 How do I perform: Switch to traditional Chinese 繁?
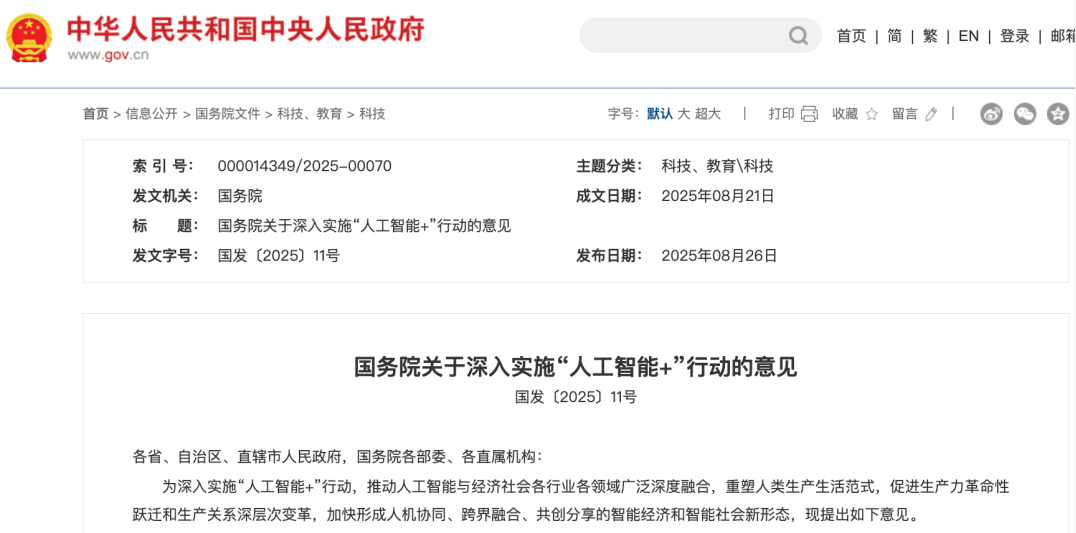pyautogui.click(x=931, y=36)
